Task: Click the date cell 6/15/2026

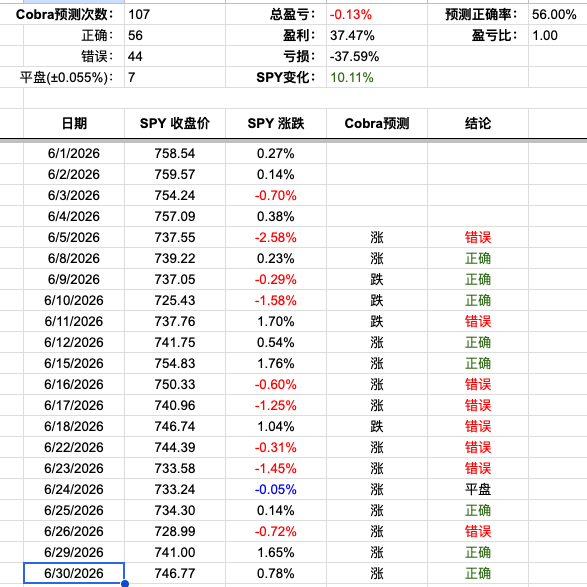Action: pyautogui.click(x=74, y=363)
